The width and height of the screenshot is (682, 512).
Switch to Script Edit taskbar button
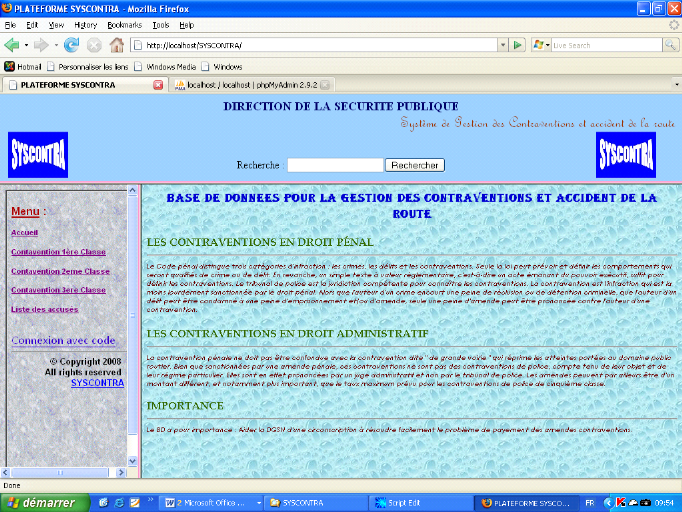pyautogui.click(x=421, y=503)
